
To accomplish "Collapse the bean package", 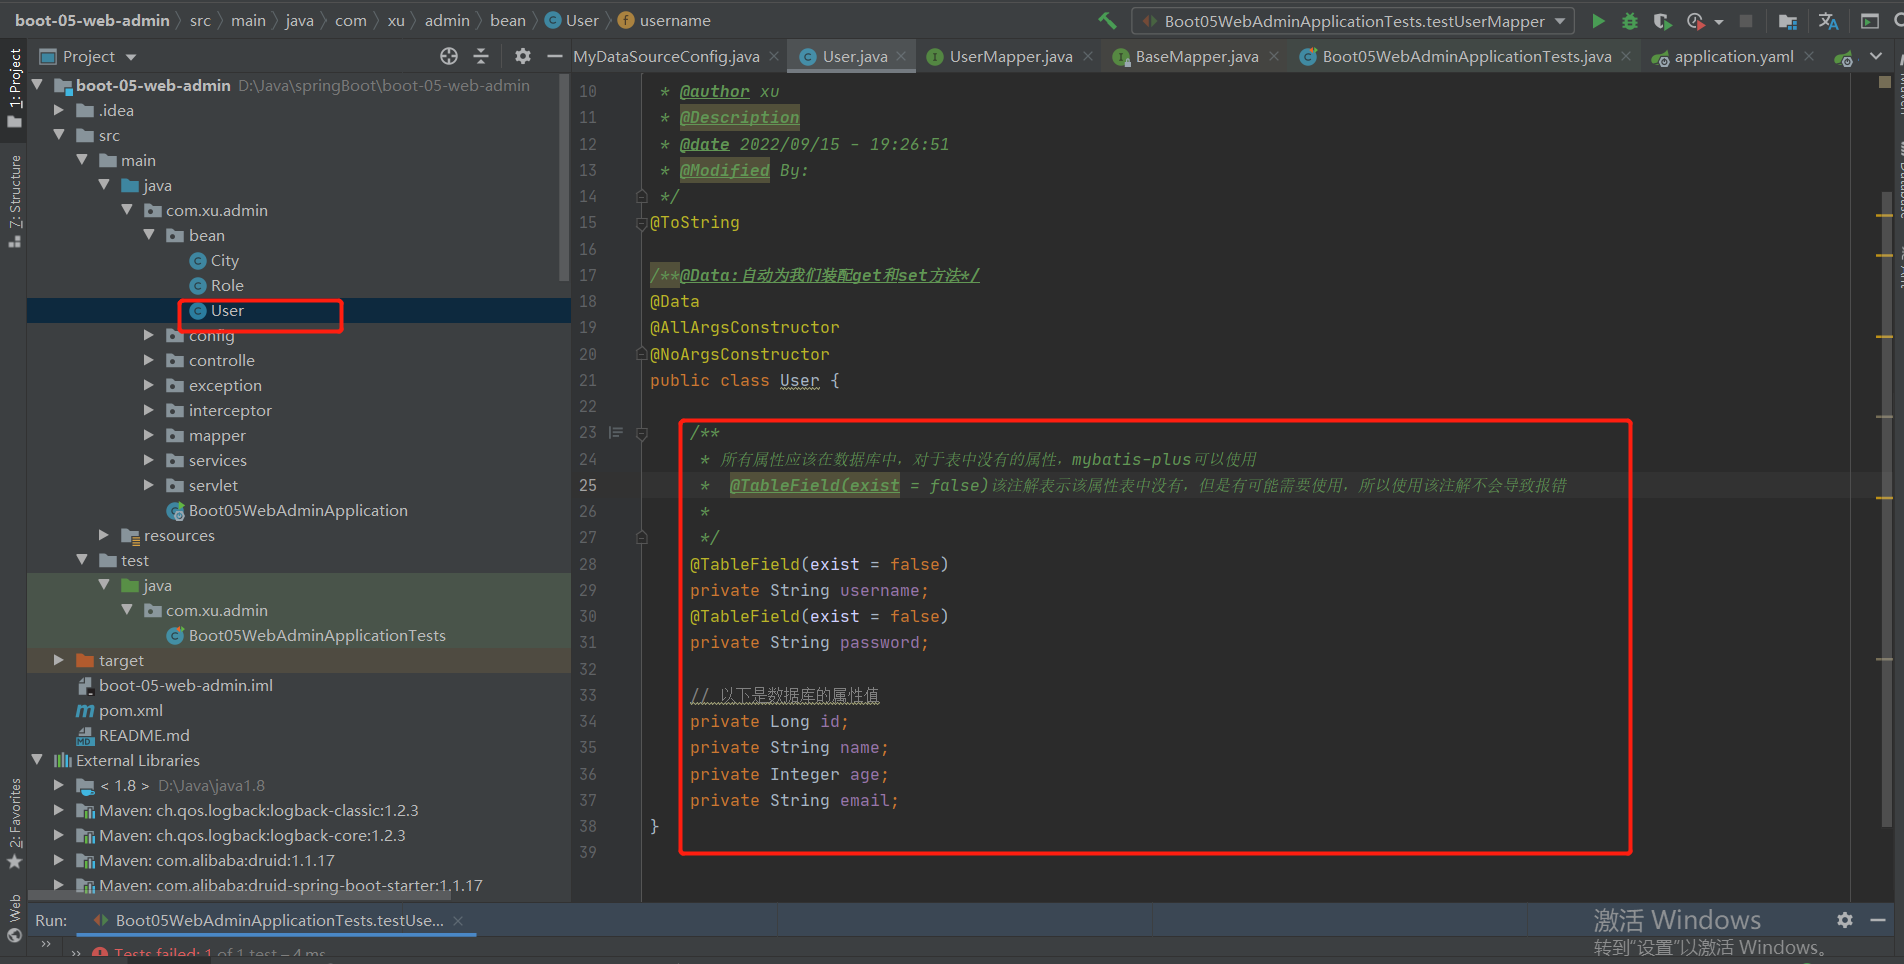I will coord(149,235).
